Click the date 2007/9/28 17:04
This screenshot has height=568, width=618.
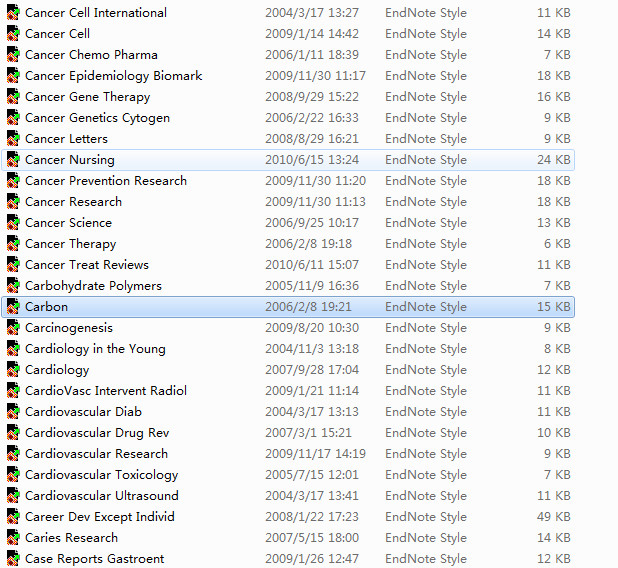(312, 370)
